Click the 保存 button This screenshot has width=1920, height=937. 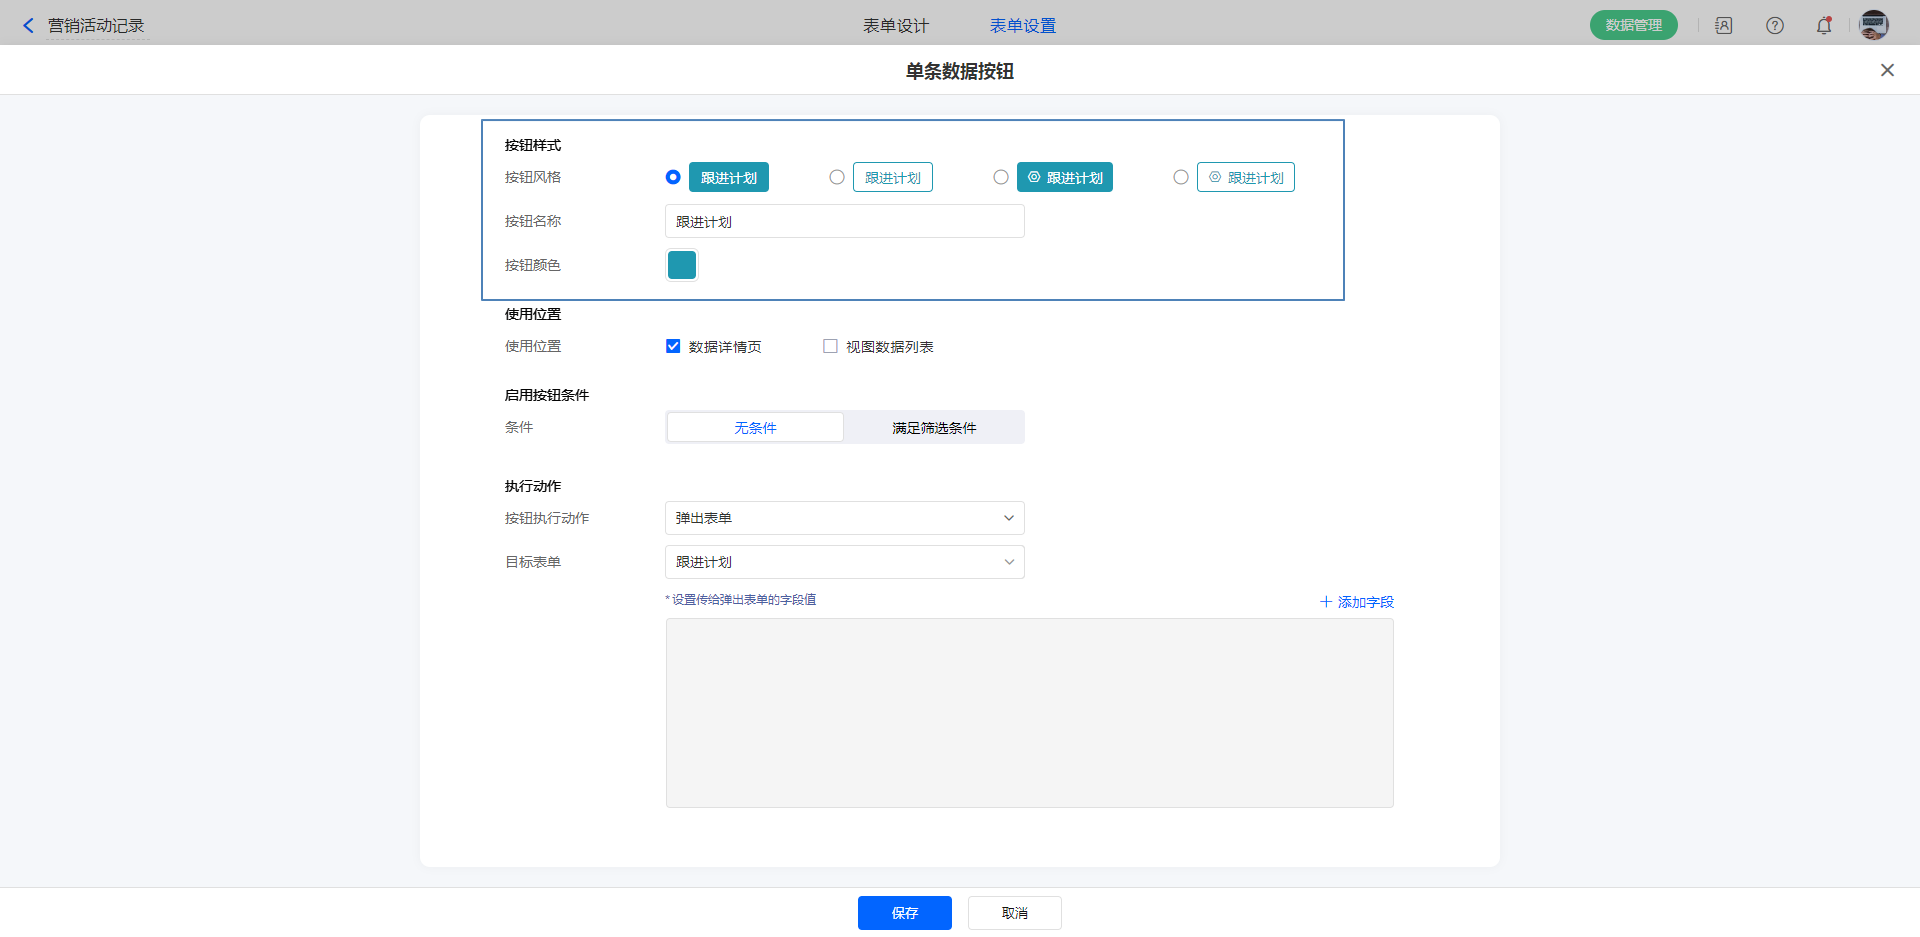904,913
